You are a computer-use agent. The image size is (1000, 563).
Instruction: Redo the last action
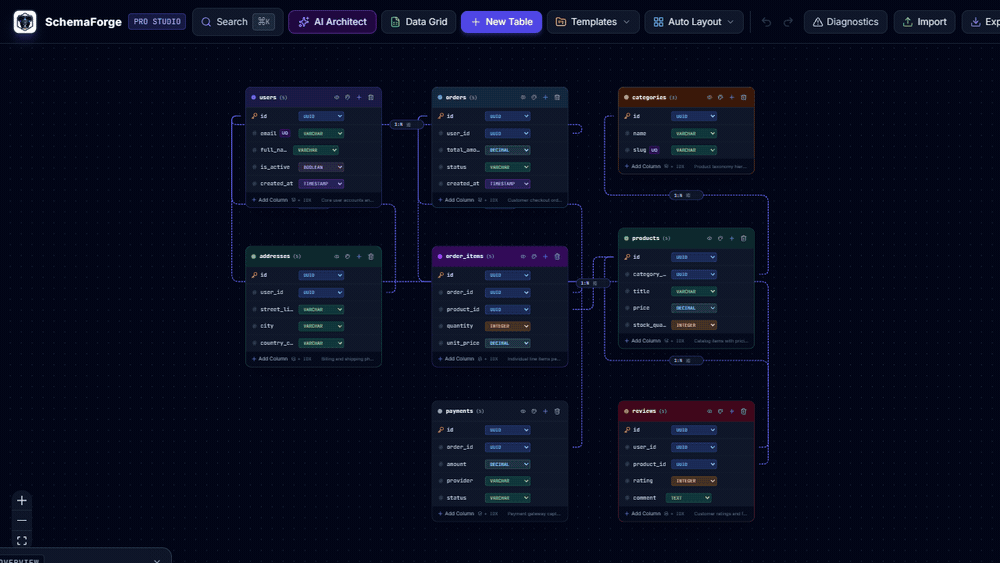pos(788,22)
